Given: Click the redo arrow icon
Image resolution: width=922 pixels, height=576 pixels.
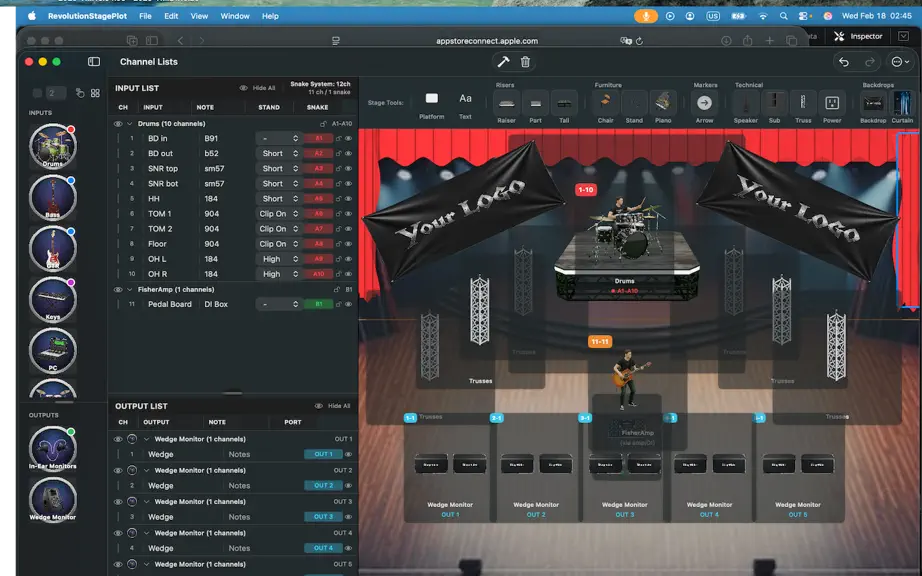Looking at the screenshot, I should pos(870,62).
